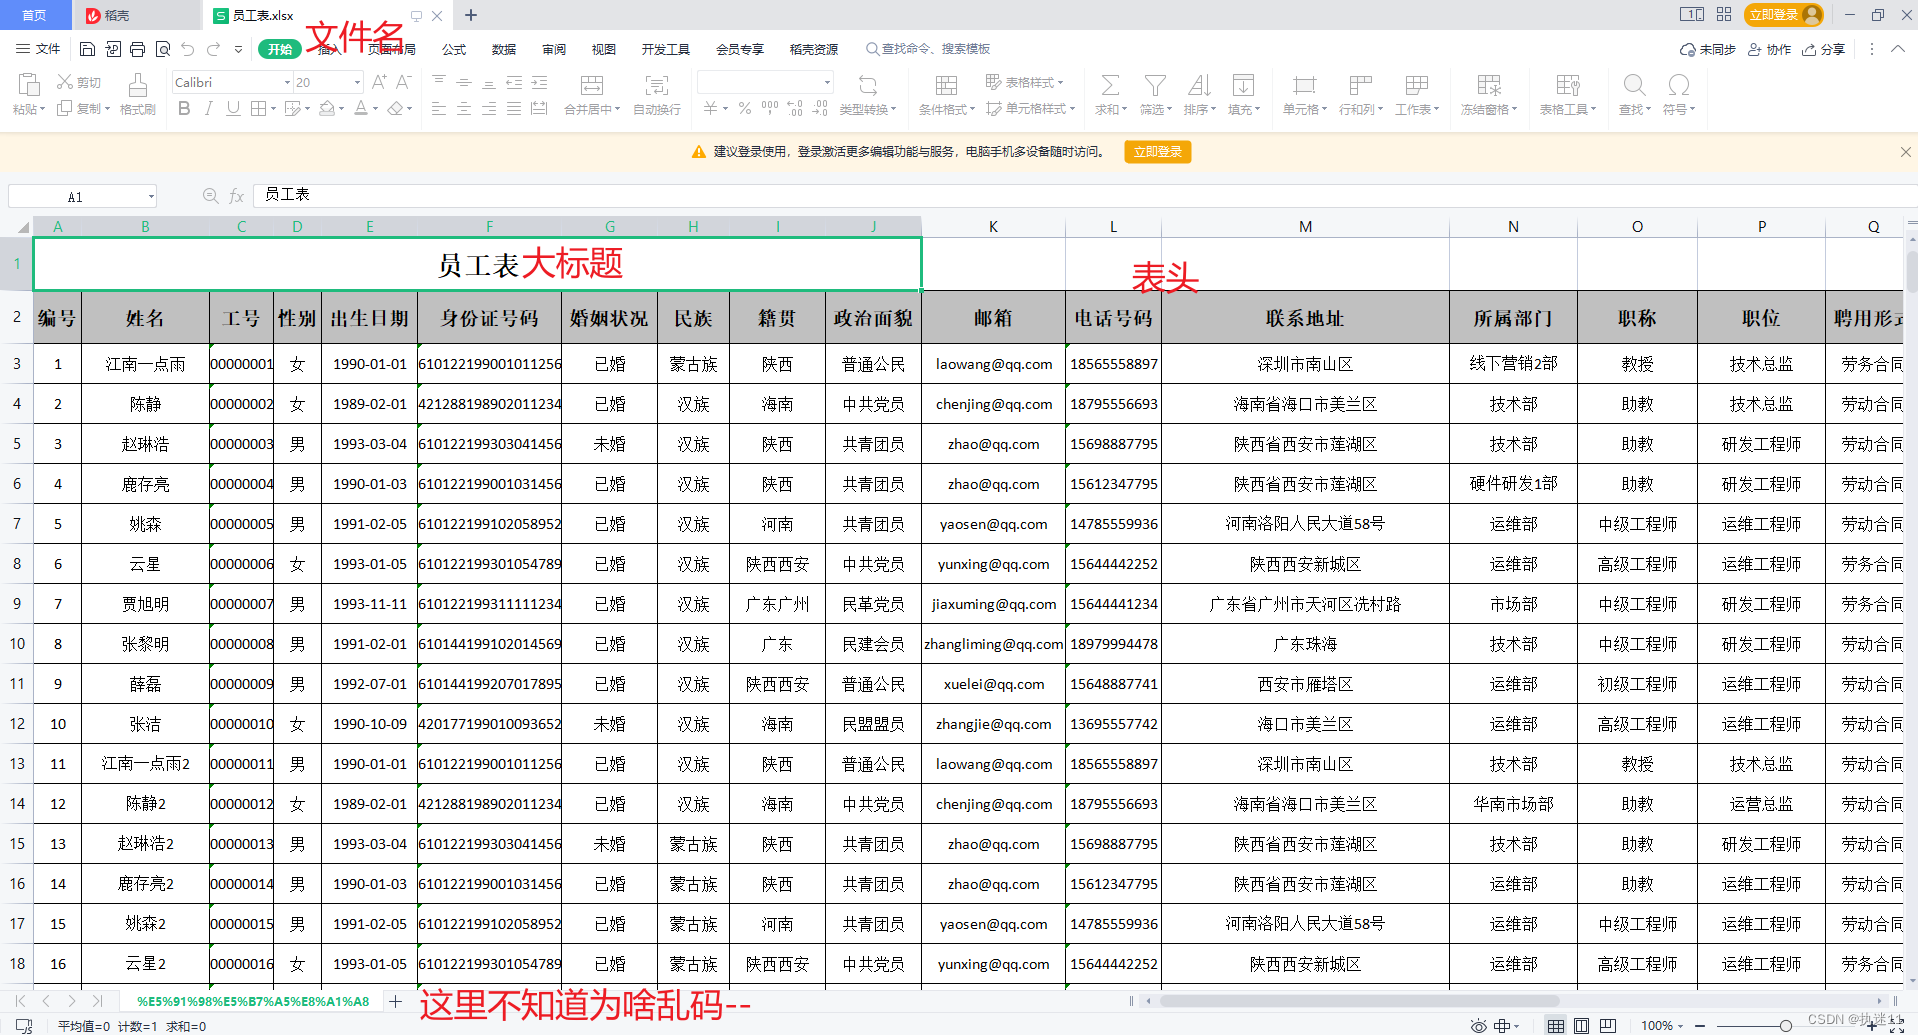Click the Table Tools (表格工具) icon

1568,85
